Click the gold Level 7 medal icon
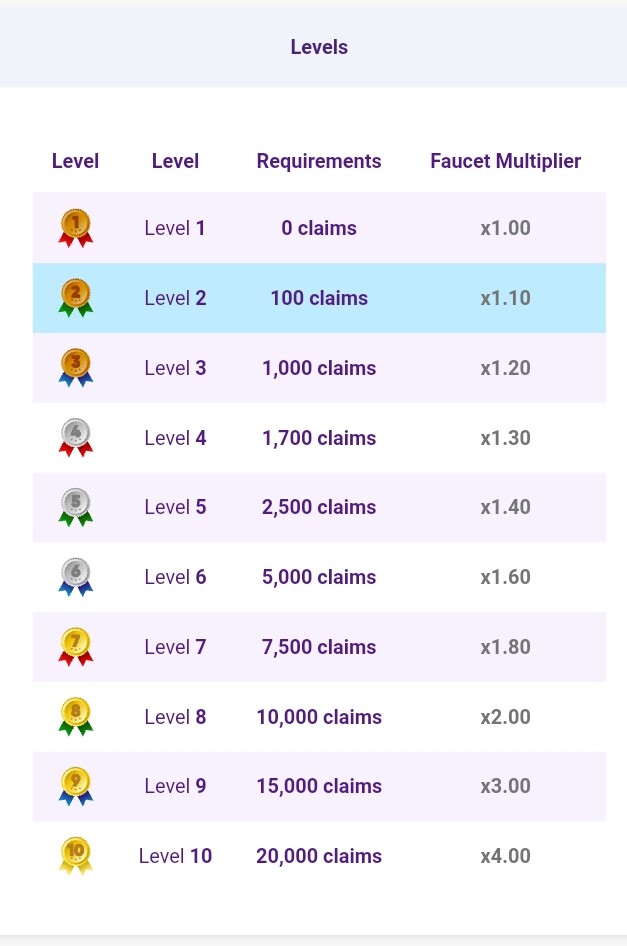Screen dimensions: 627x946 [75, 647]
